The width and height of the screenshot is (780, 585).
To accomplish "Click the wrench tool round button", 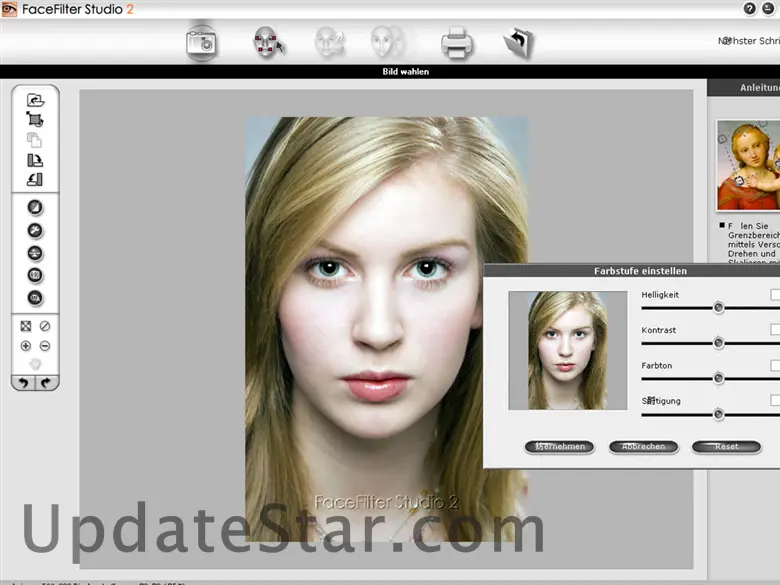I will [x=35, y=230].
